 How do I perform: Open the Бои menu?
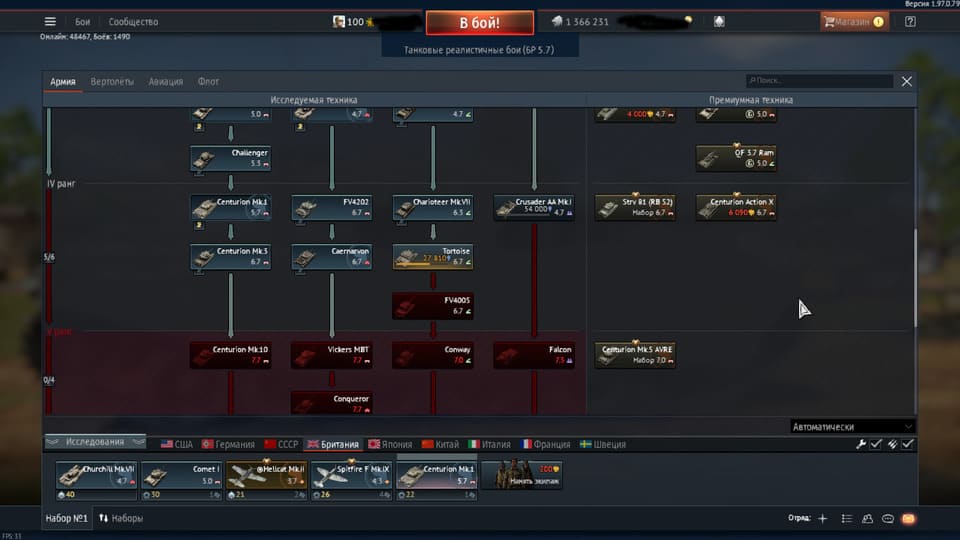coord(83,21)
